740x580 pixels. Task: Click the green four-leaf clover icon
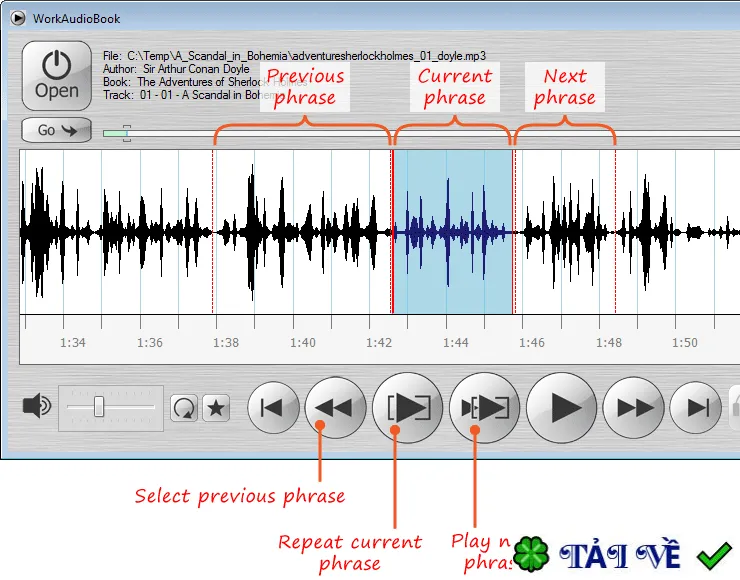[x=531, y=554]
